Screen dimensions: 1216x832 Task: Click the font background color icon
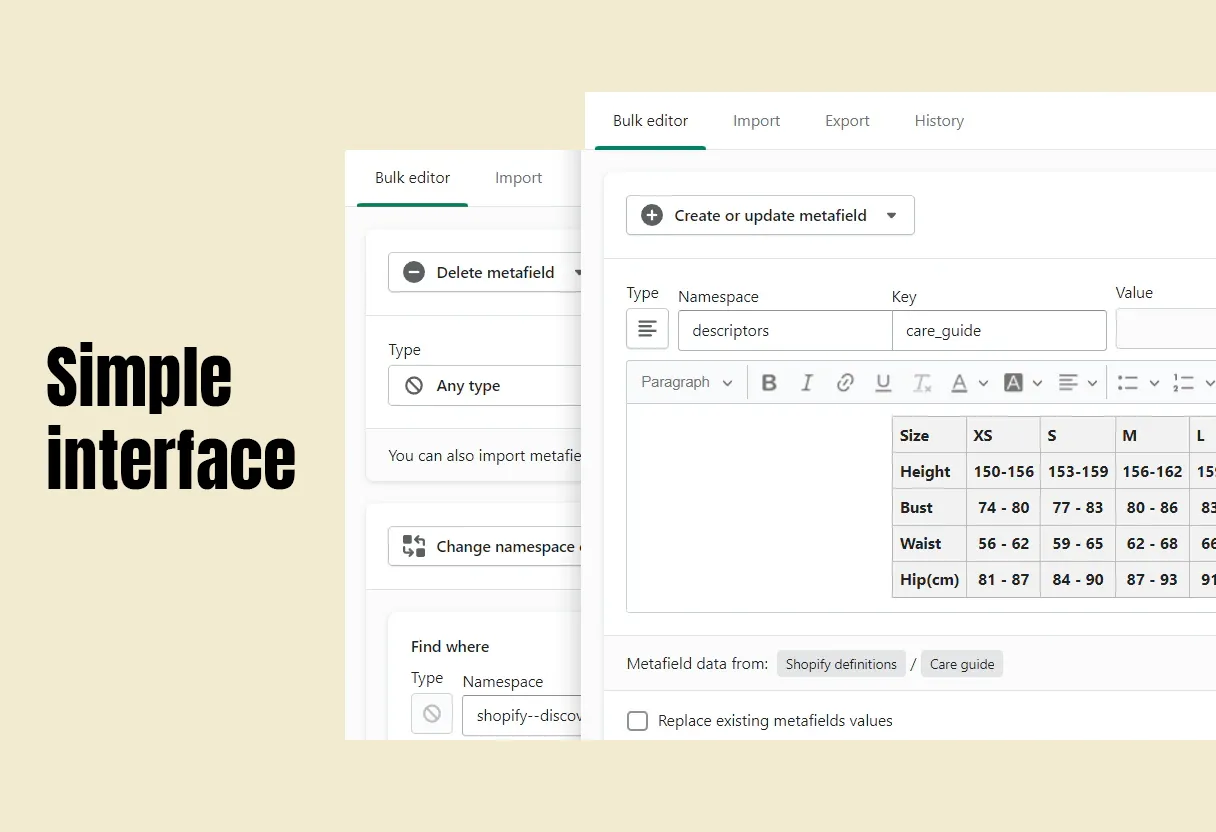coord(1013,383)
